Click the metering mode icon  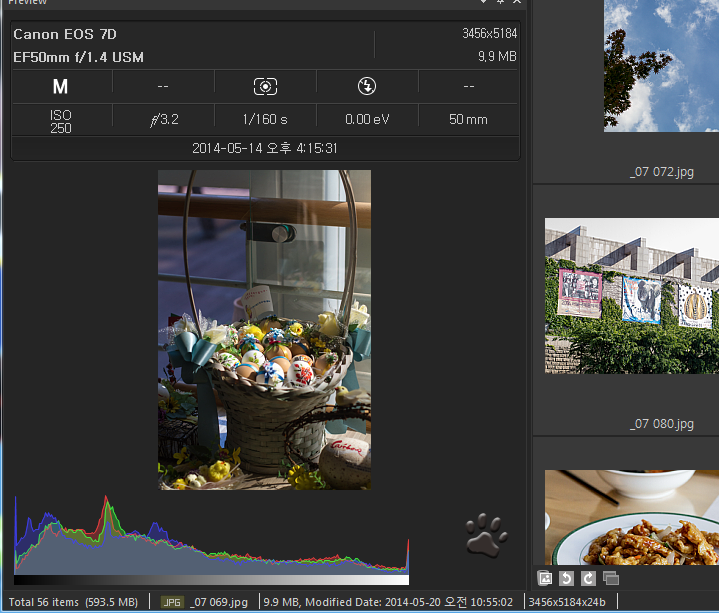pos(265,86)
